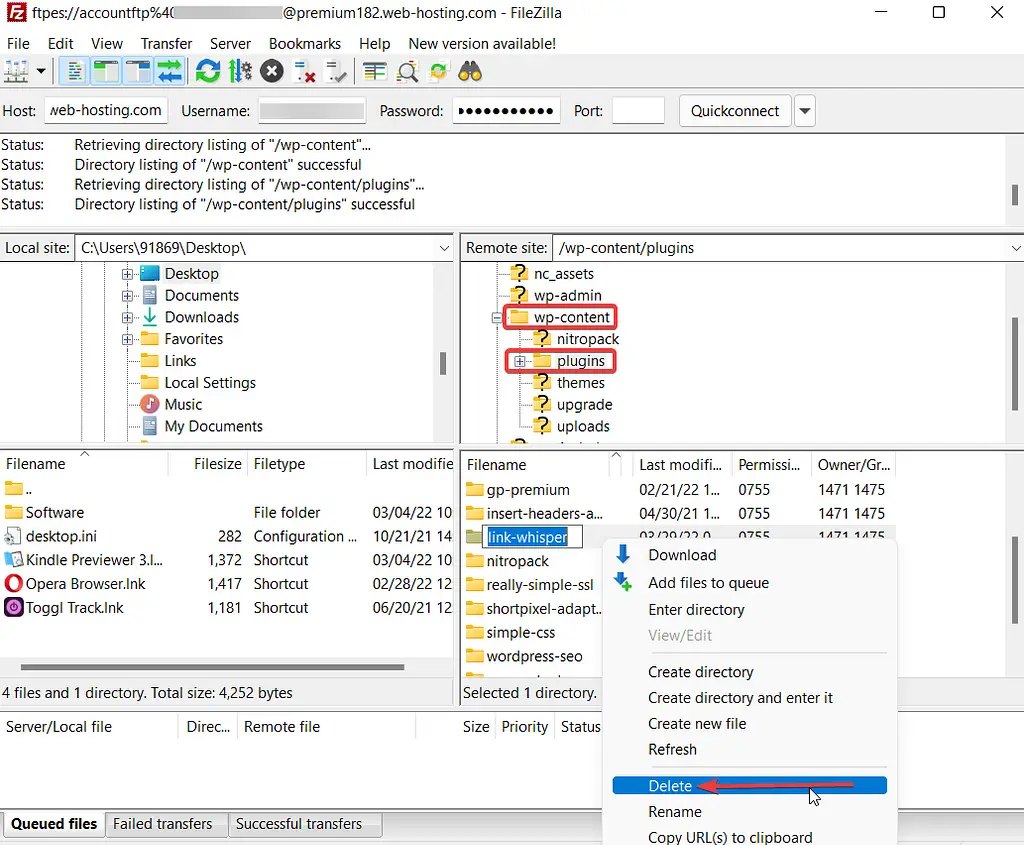Open the Site Manager dropdown arrow
Image resolution: width=1024 pixels, height=845 pixels.
tap(41, 71)
